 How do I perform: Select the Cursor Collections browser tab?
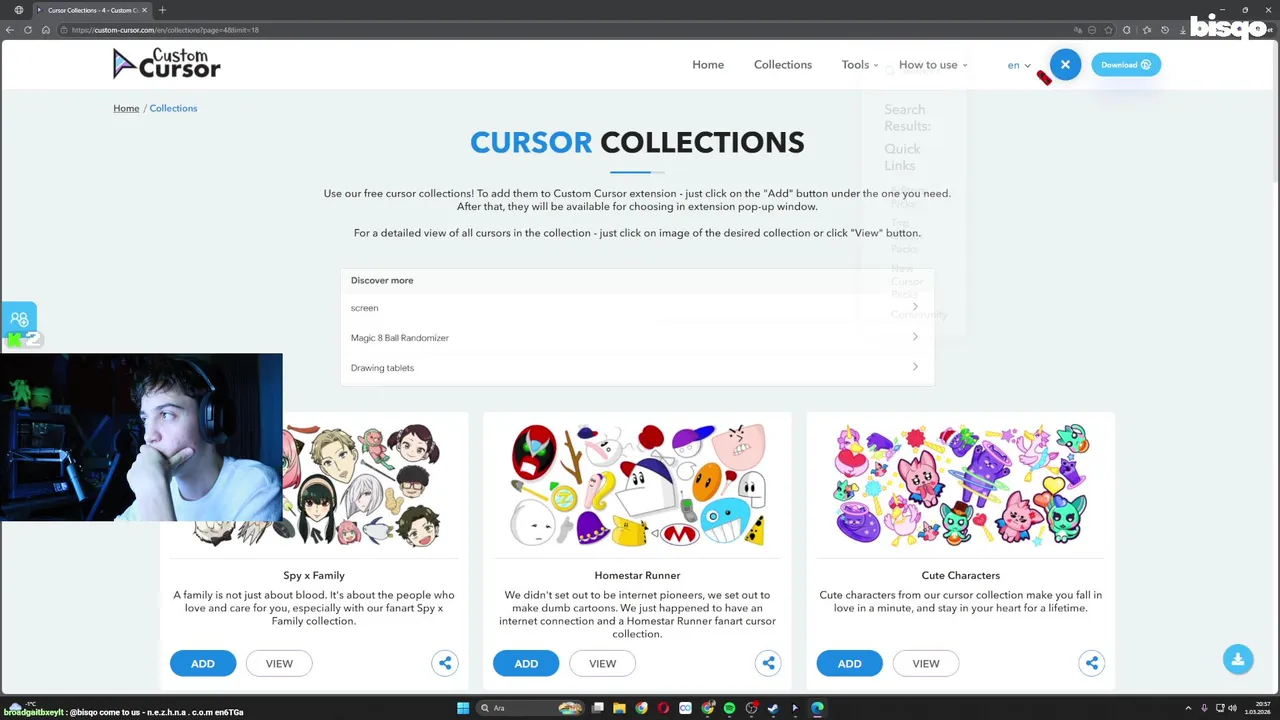coord(92,10)
